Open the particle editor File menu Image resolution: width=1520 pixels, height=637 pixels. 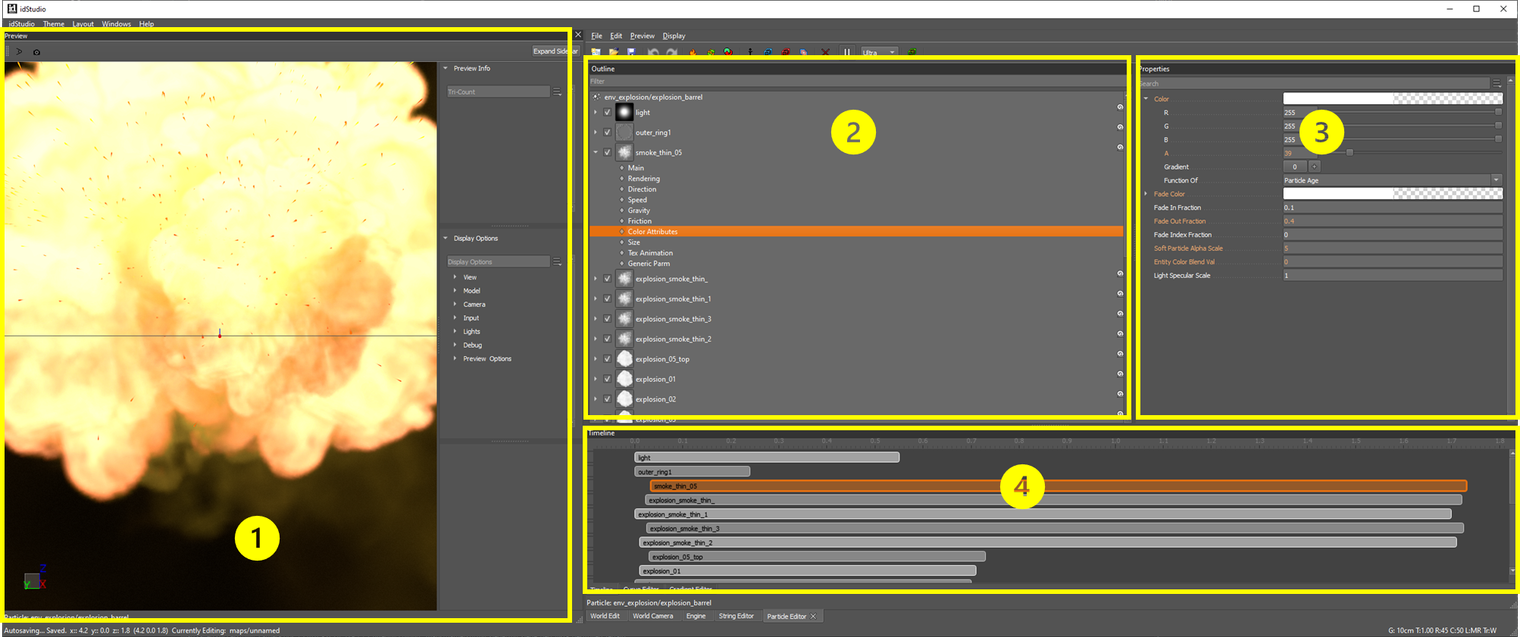point(597,36)
